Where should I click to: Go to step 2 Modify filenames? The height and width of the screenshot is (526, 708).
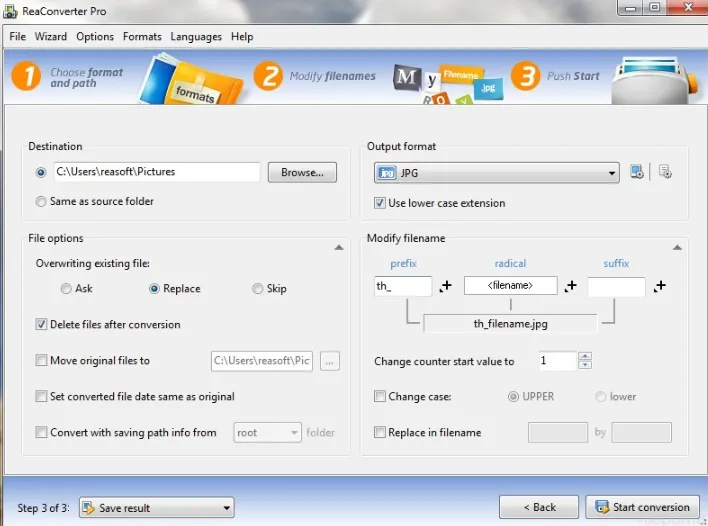pos(315,76)
